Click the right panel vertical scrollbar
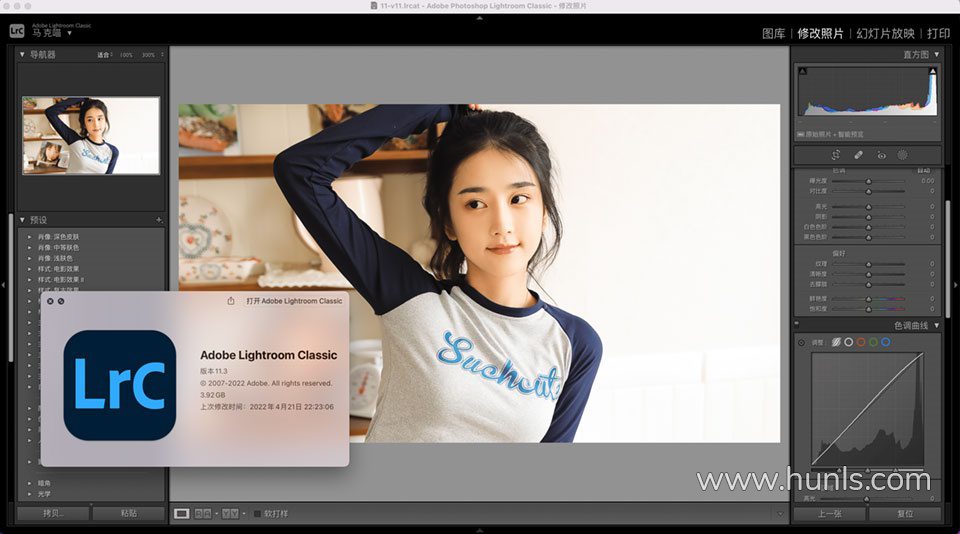The height and width of the screenshot is (534, 960). pos(948,257)
